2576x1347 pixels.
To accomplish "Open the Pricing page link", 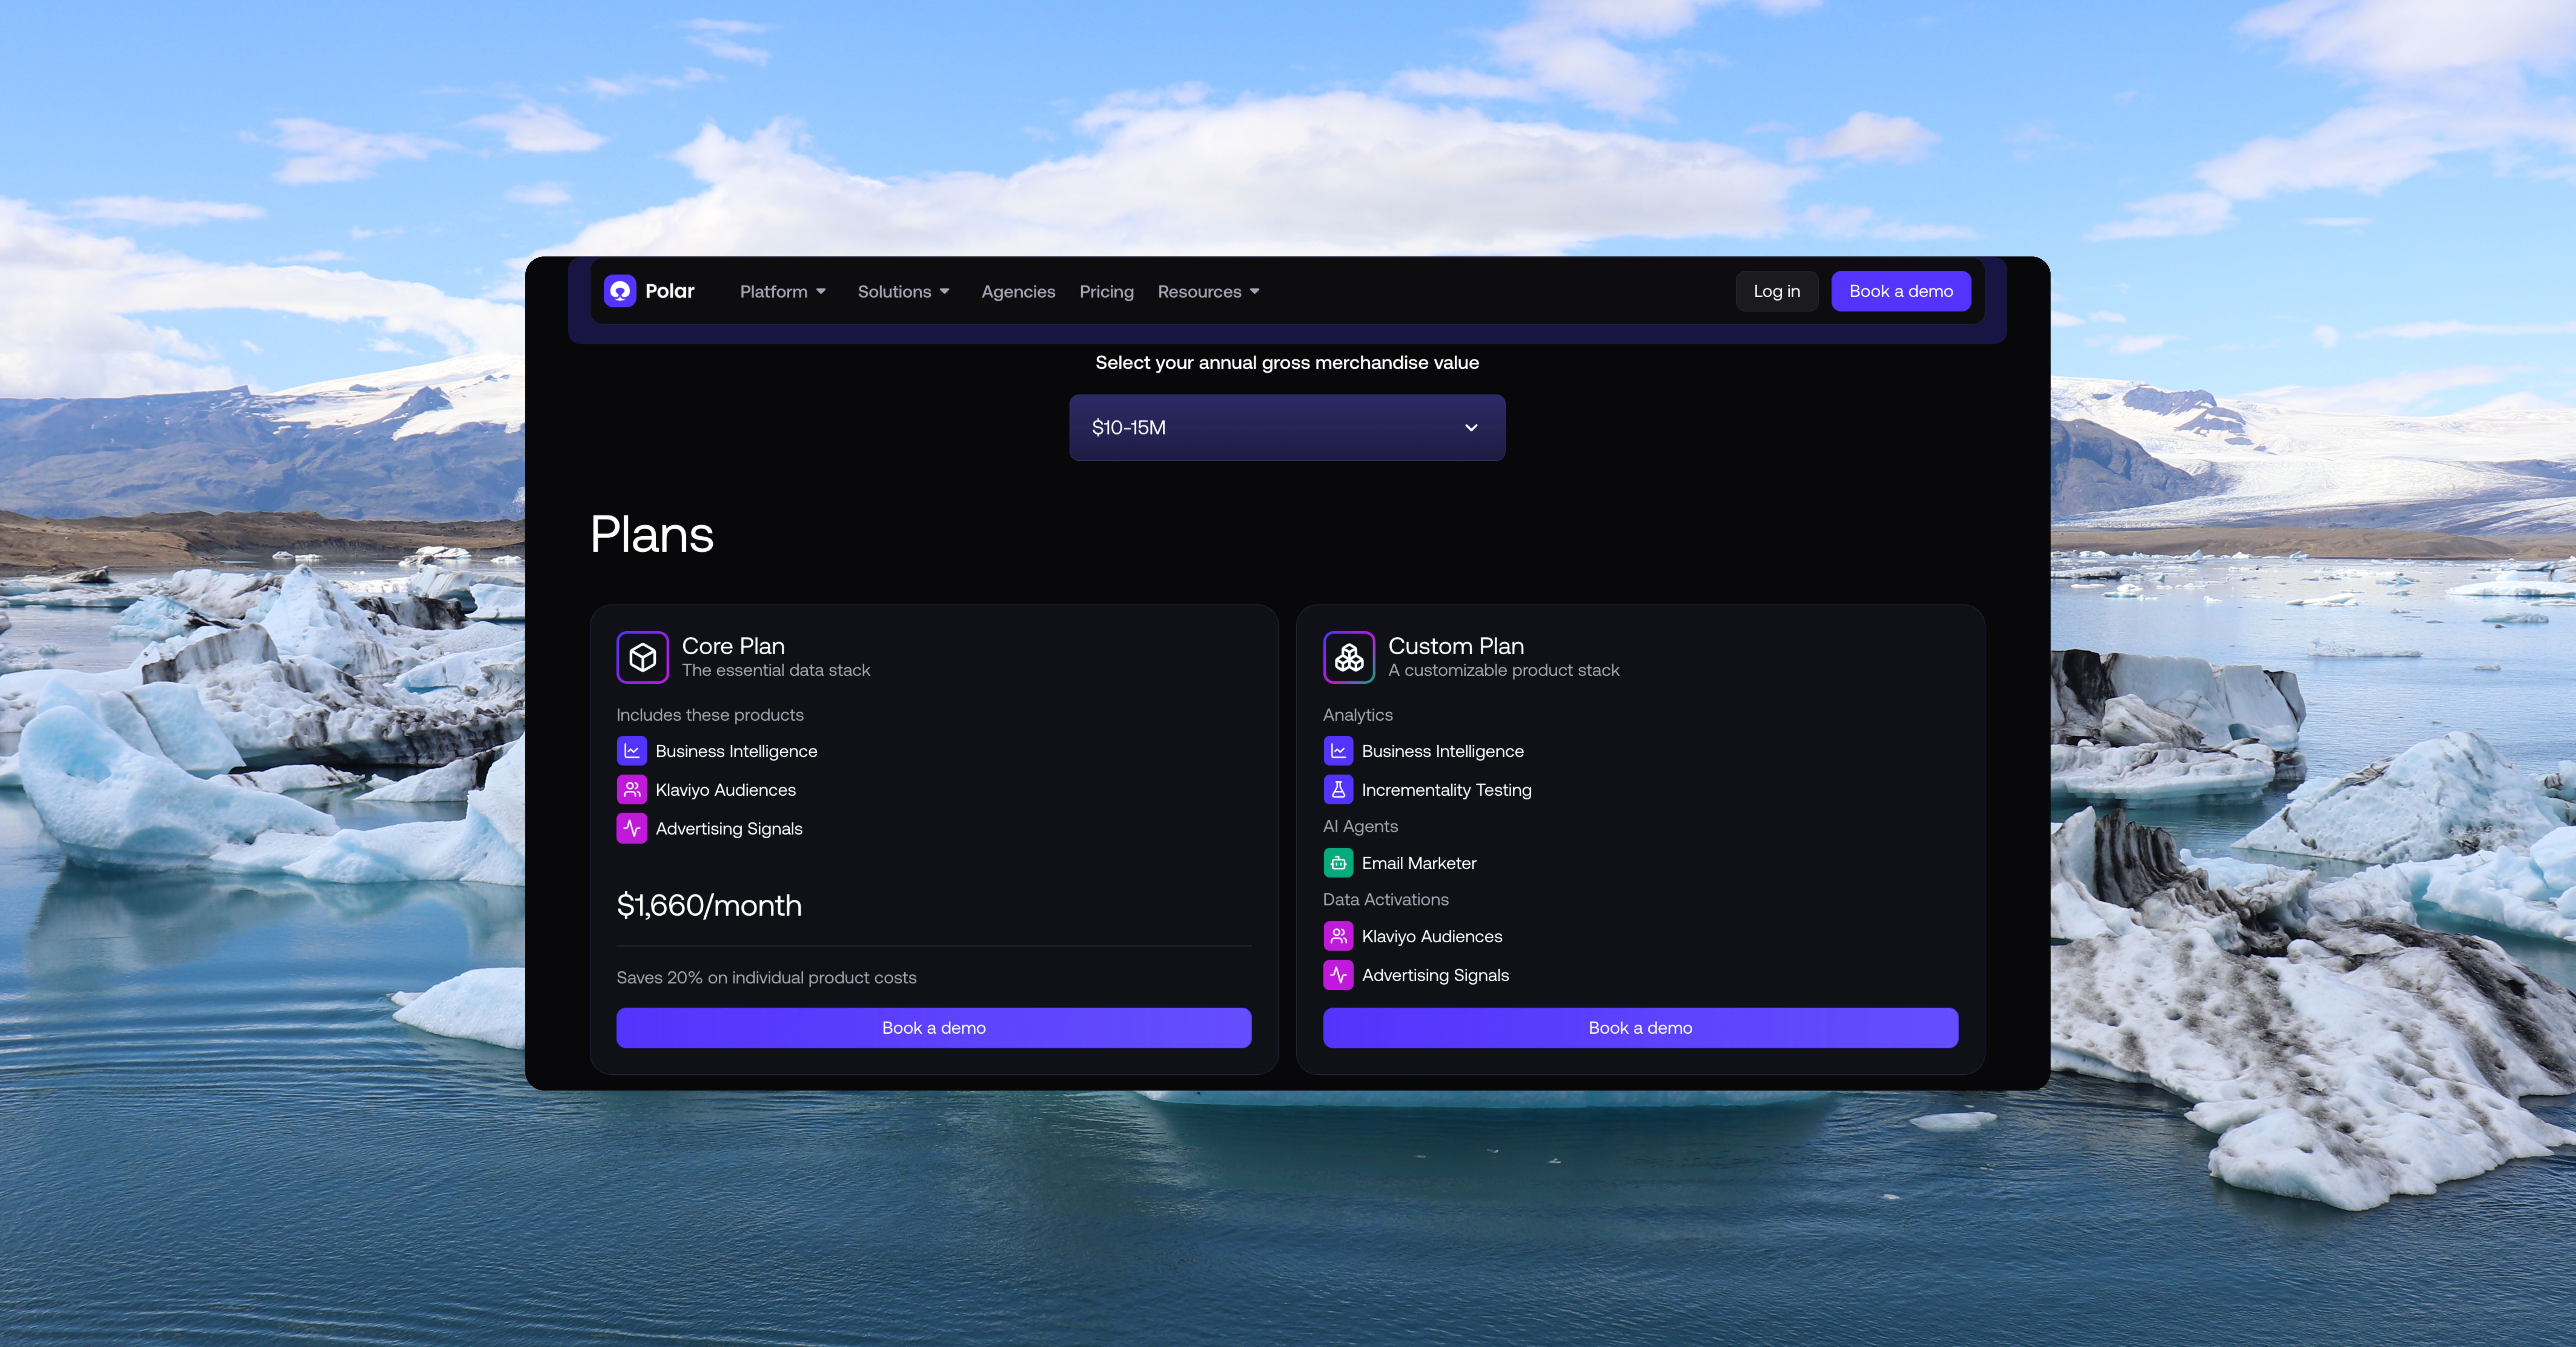I will (x=1106, y=292).
